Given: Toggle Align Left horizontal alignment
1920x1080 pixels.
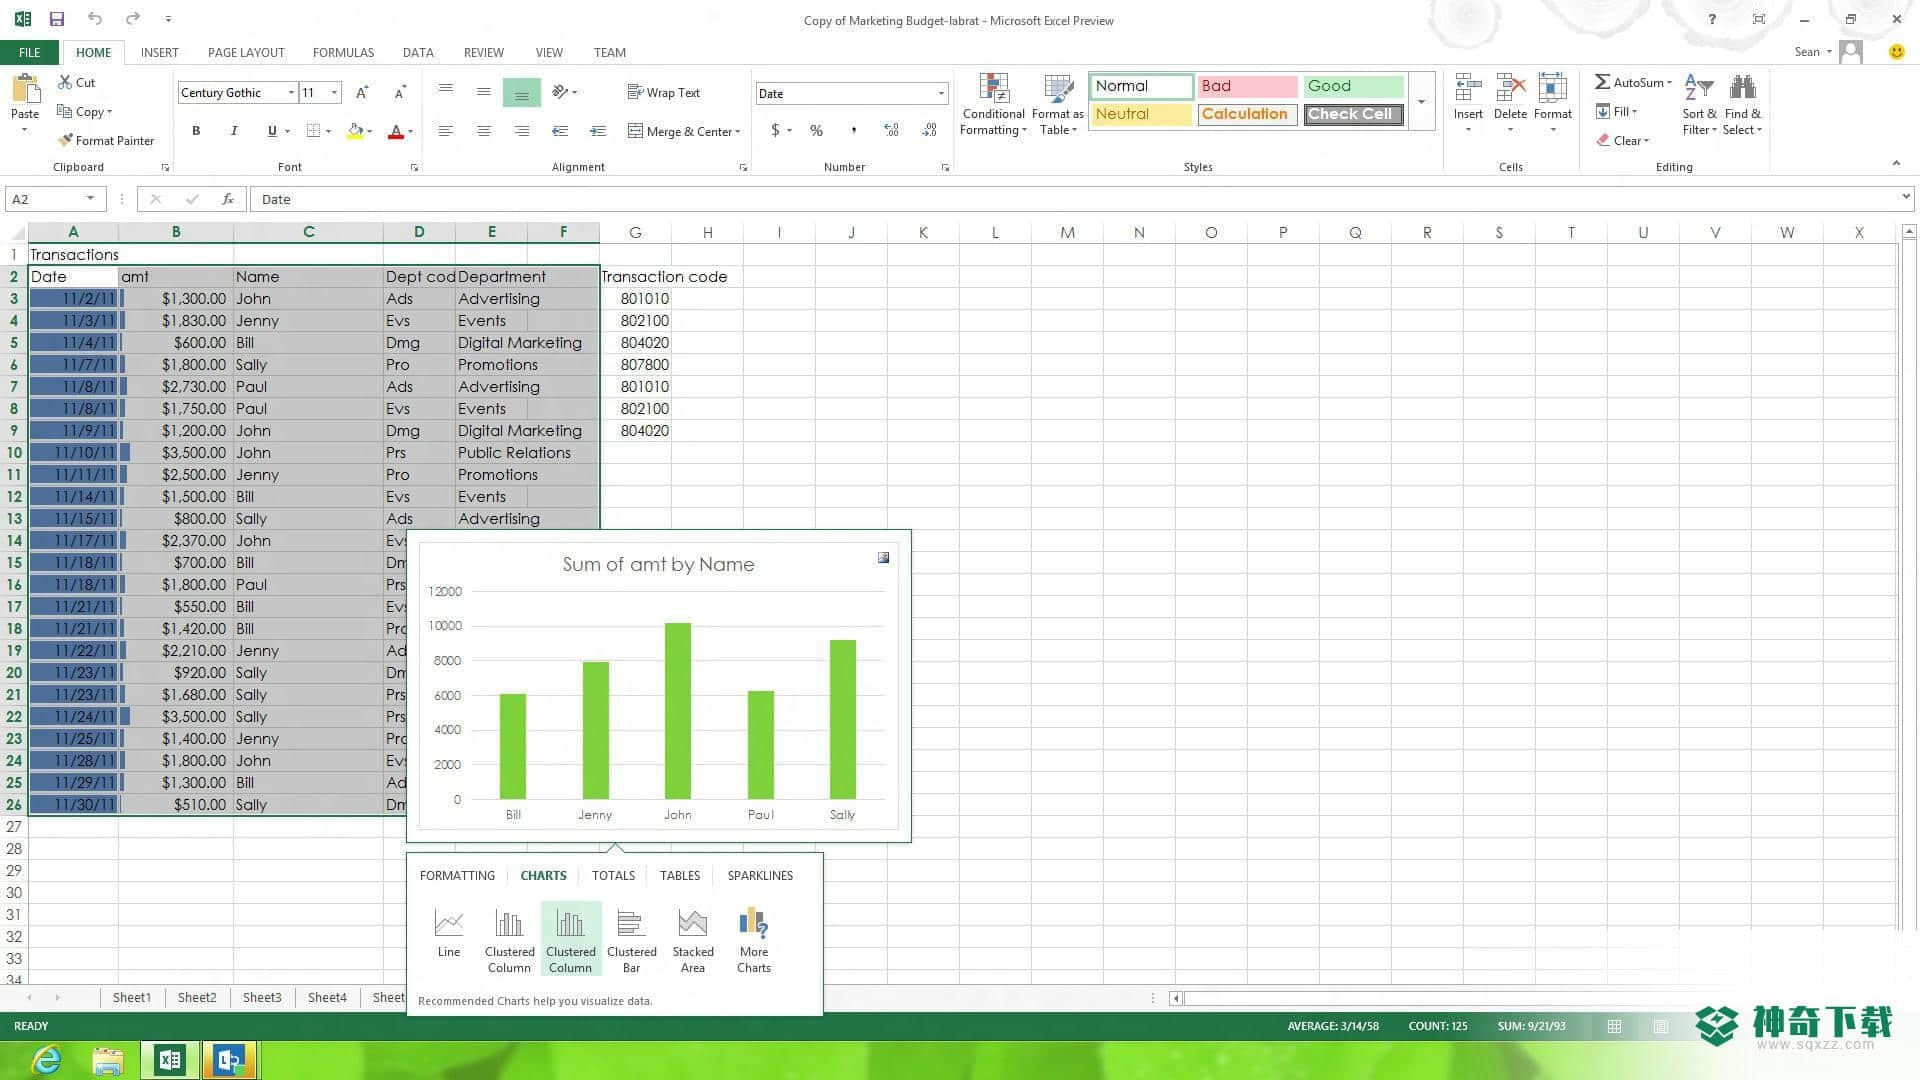Looking at the screenshot, I should click(x=446, y=131).
